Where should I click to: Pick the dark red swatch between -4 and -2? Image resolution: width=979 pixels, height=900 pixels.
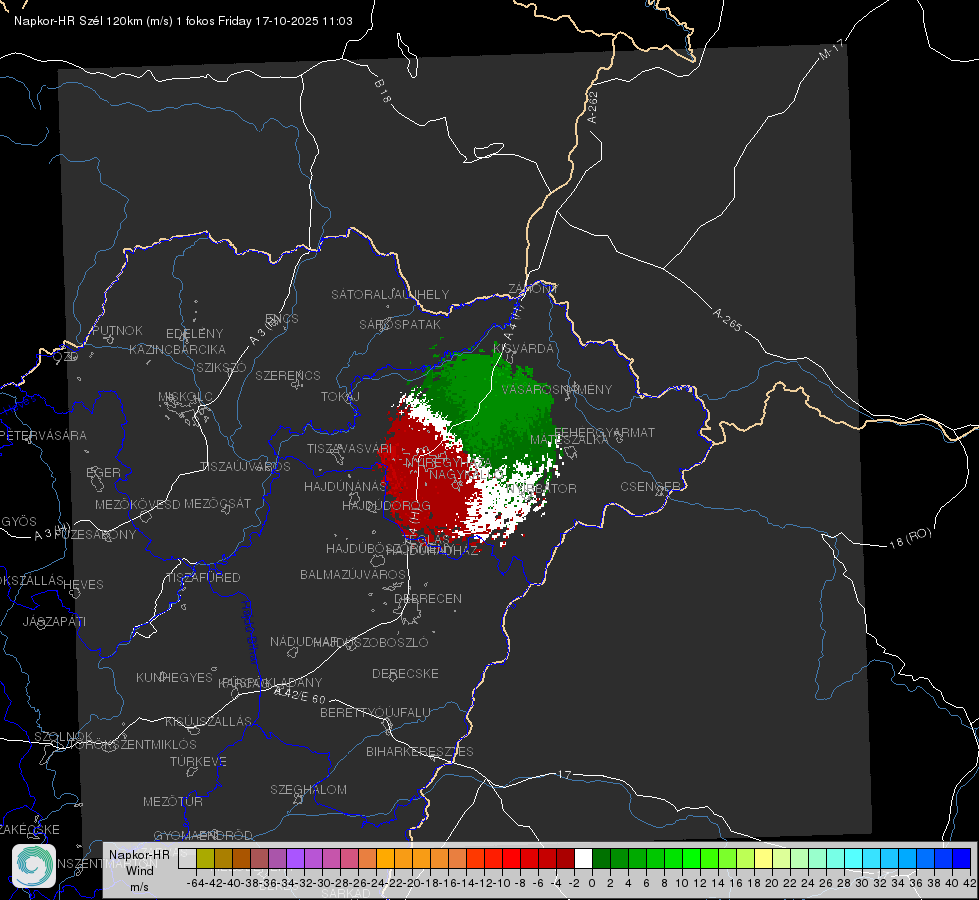[566, 858]
